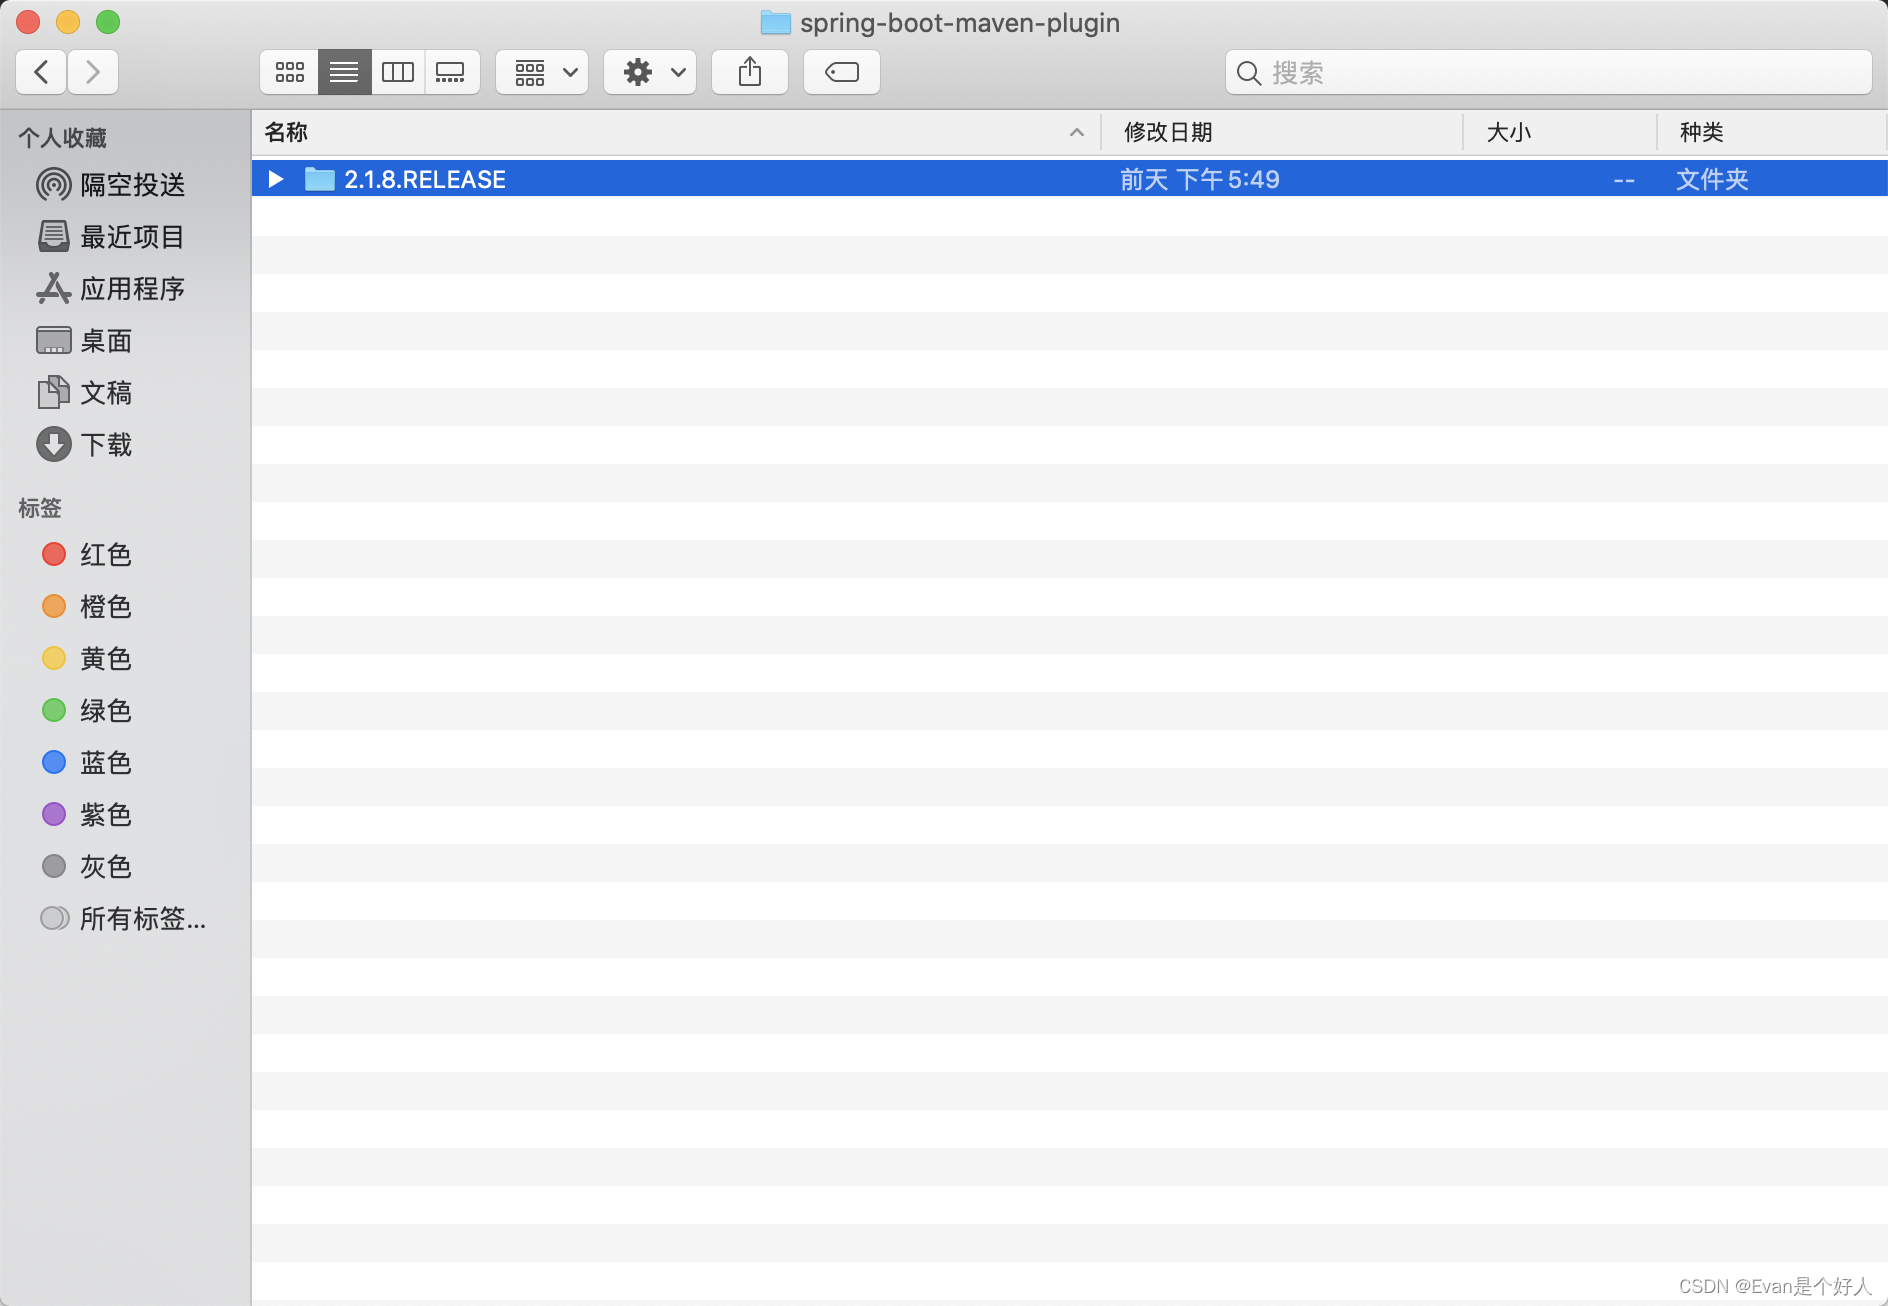Minimize the Finder window

(68, 21)
